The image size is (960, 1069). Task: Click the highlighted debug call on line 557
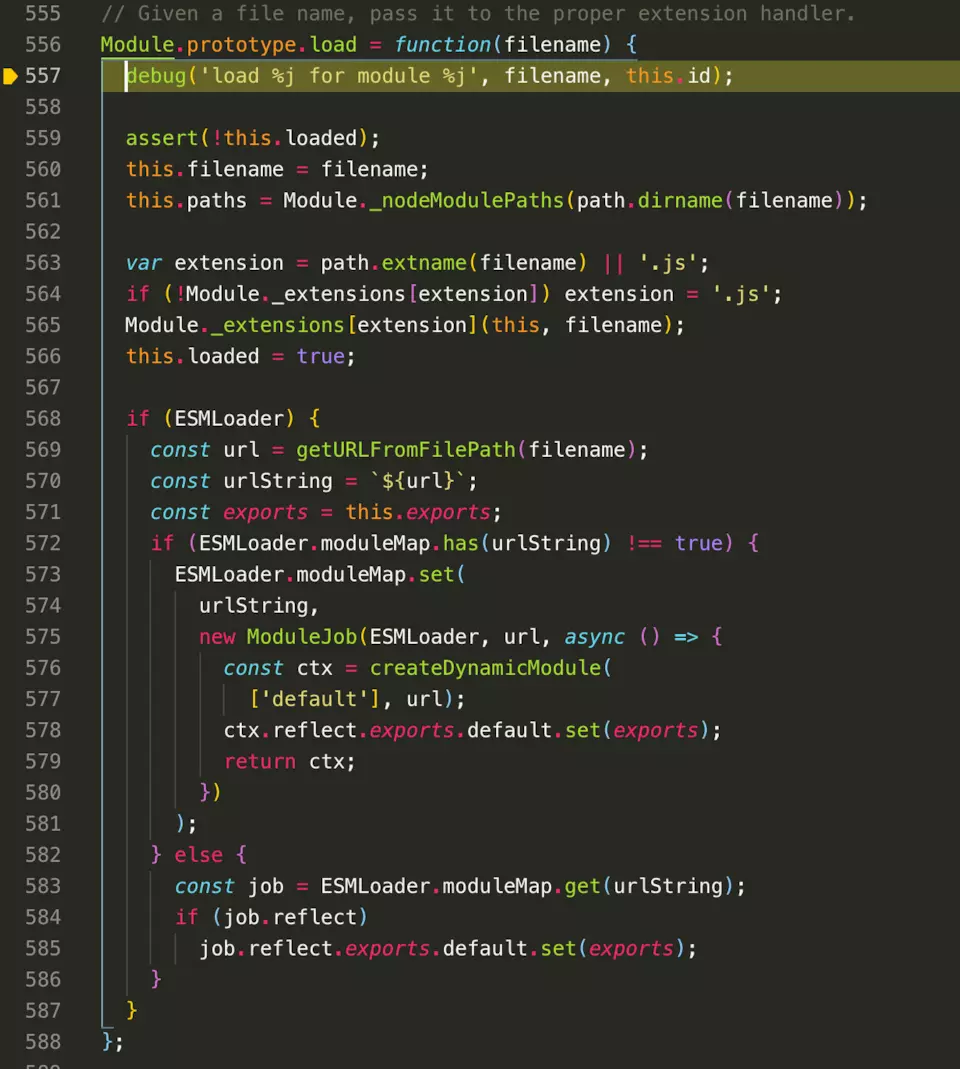[155, 76]
